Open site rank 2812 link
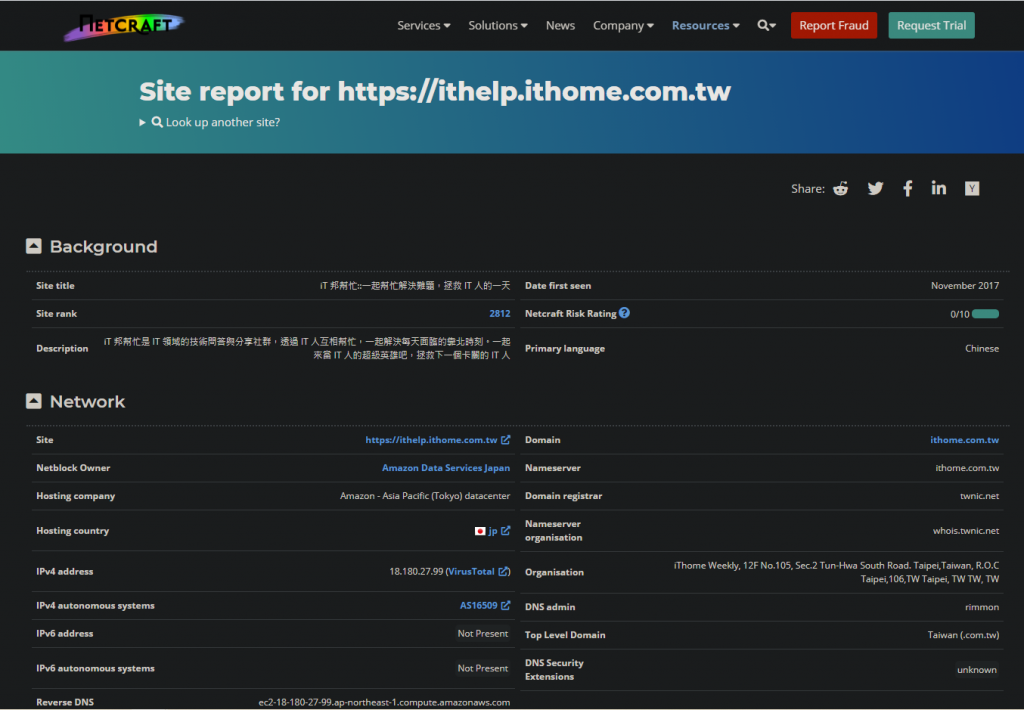The image size is (1024, 710). point(500,314)
